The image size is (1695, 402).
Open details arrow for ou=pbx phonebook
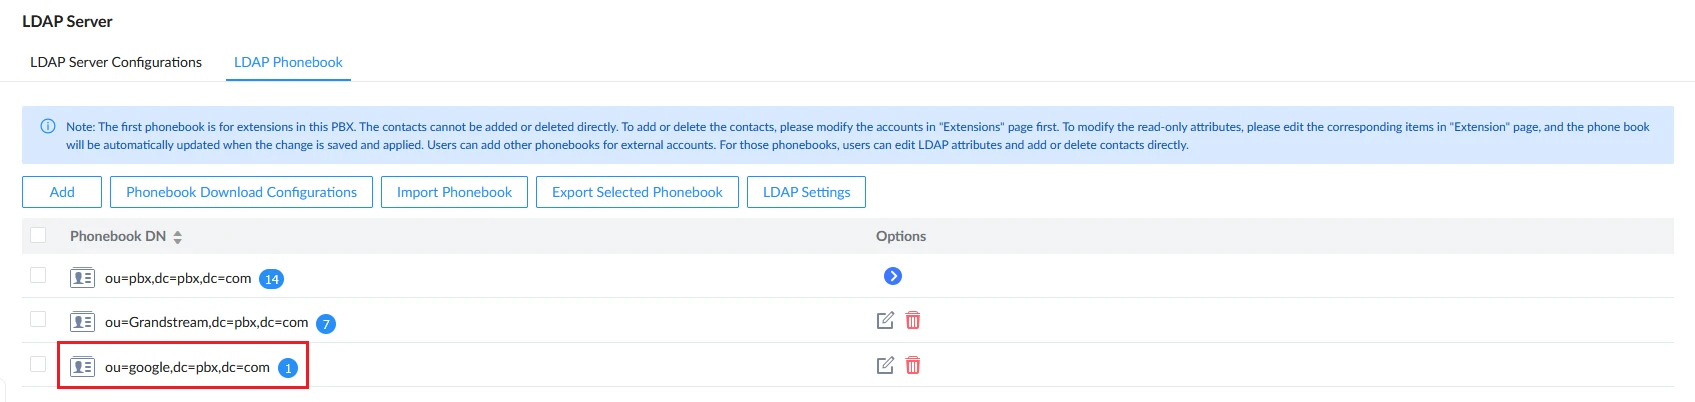[893, 276]
